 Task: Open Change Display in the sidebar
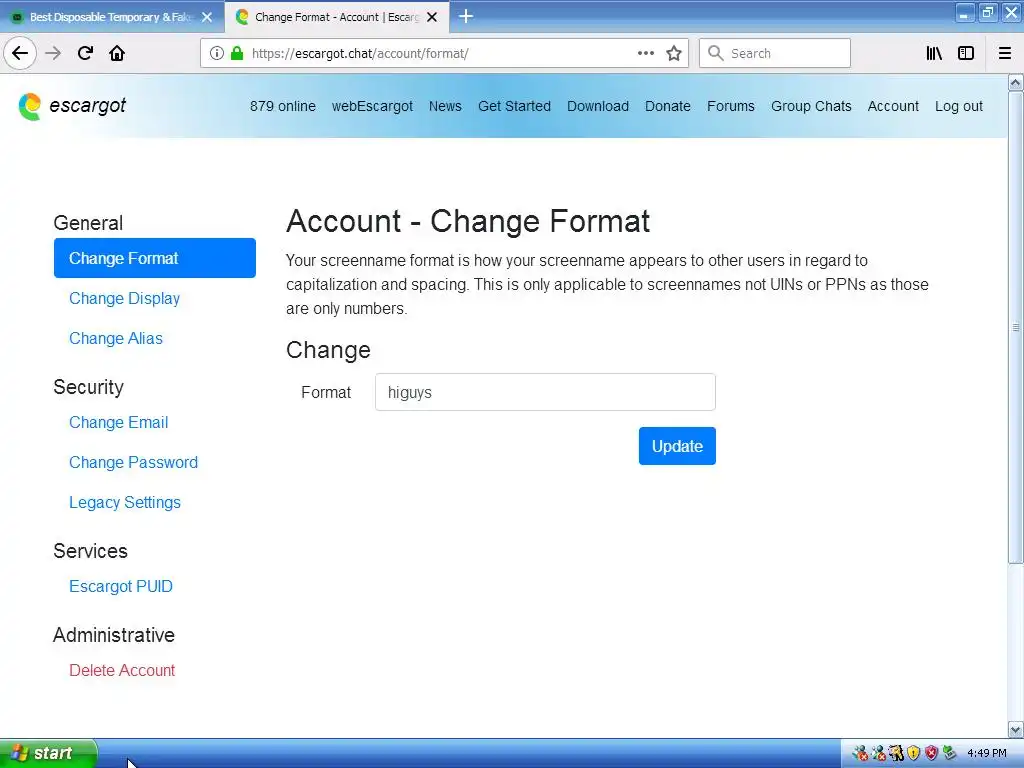pyautogui.click(x=125, y=298)
